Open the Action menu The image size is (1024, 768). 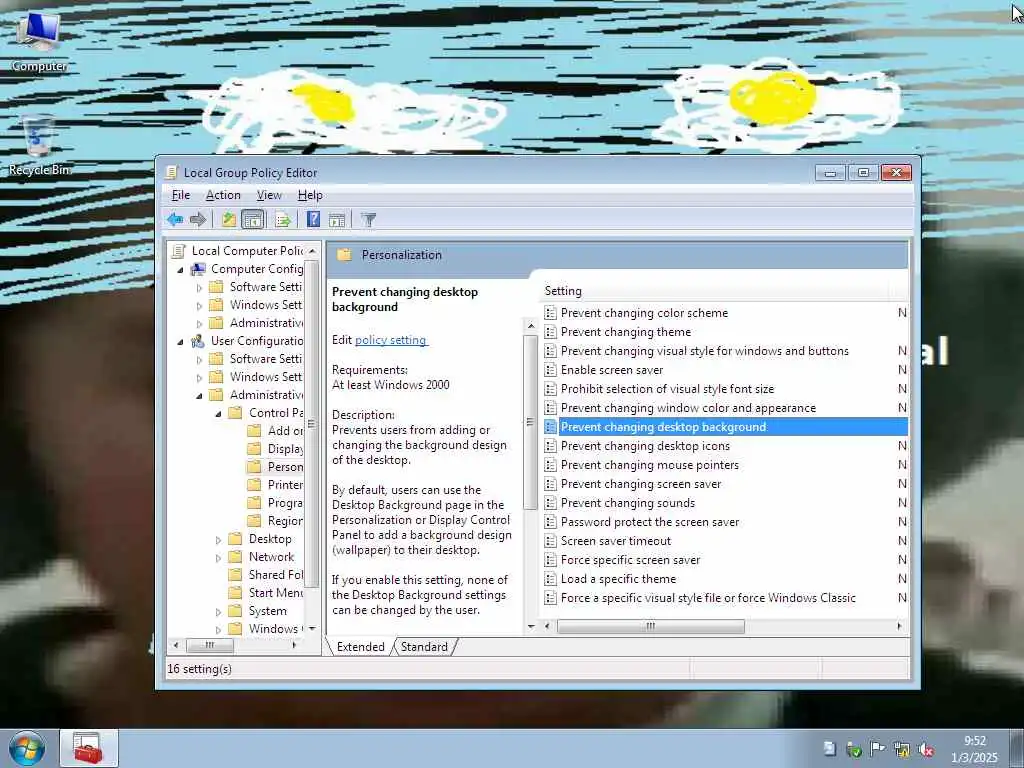tap(223, 195)
